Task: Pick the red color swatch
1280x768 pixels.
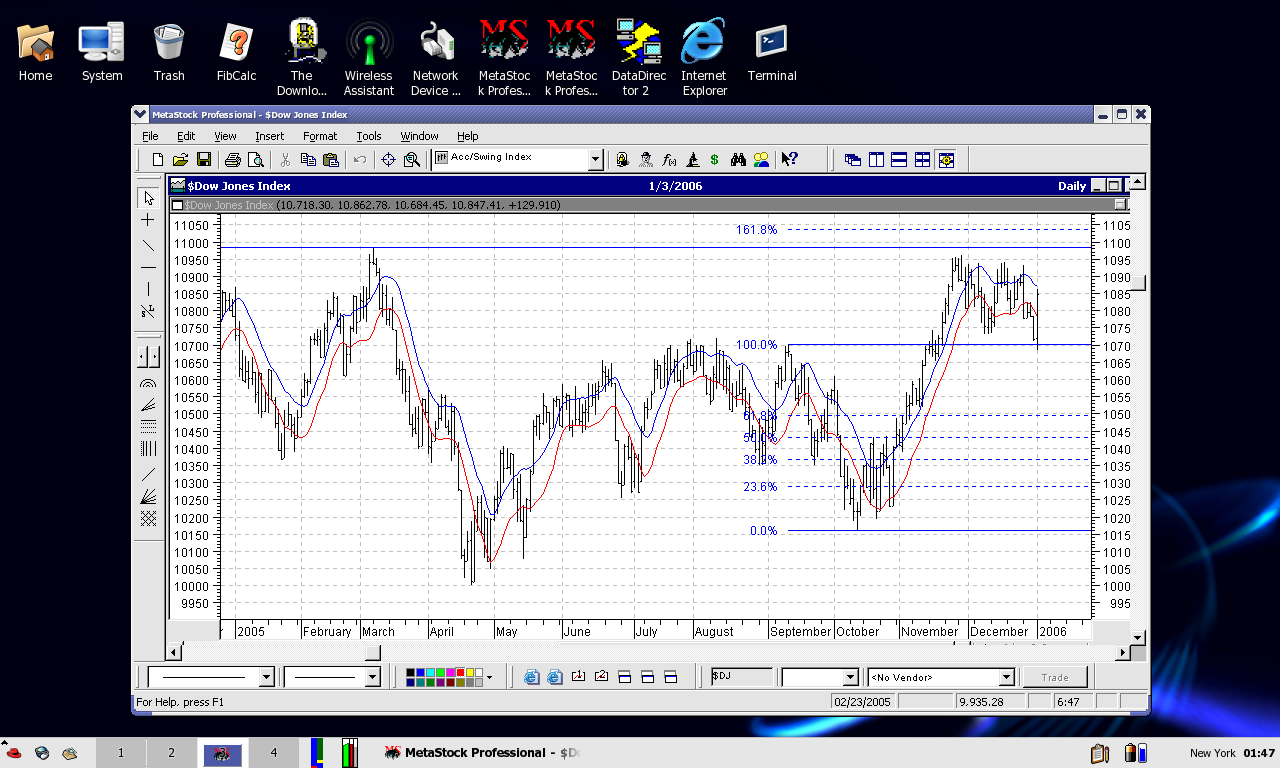Action: 458,673
